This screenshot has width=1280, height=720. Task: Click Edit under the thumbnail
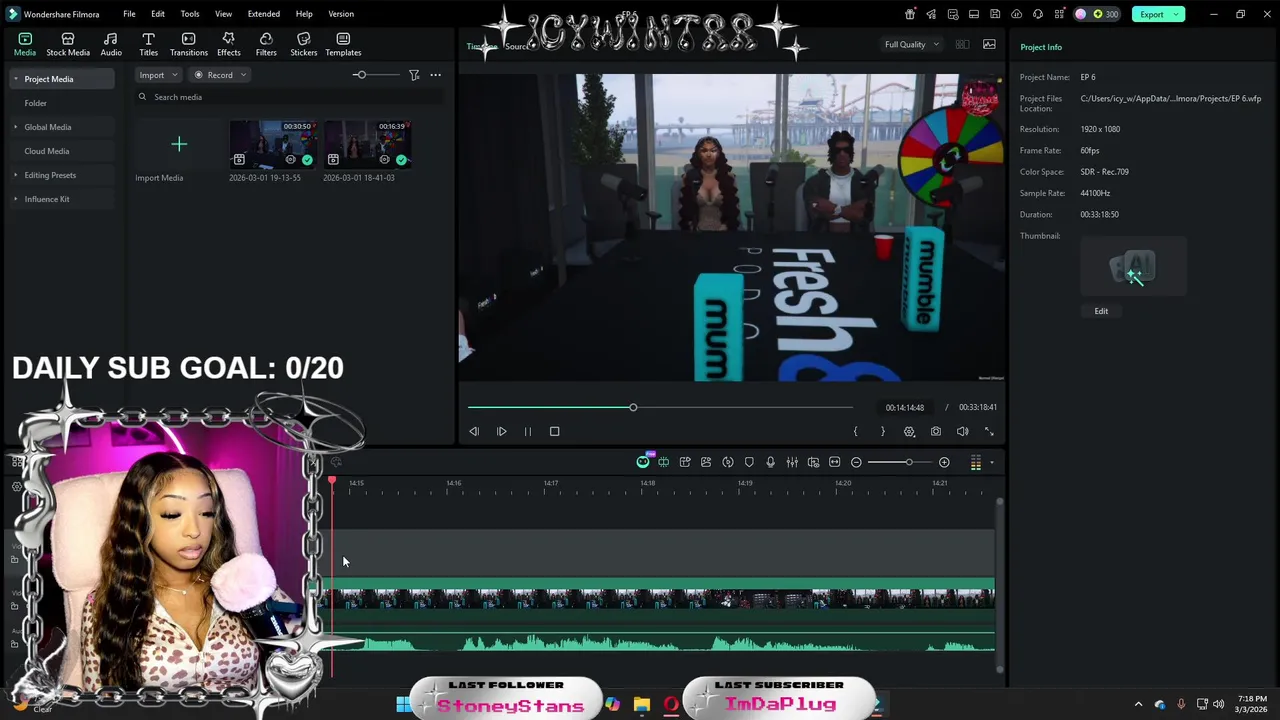pos(1101,311)
